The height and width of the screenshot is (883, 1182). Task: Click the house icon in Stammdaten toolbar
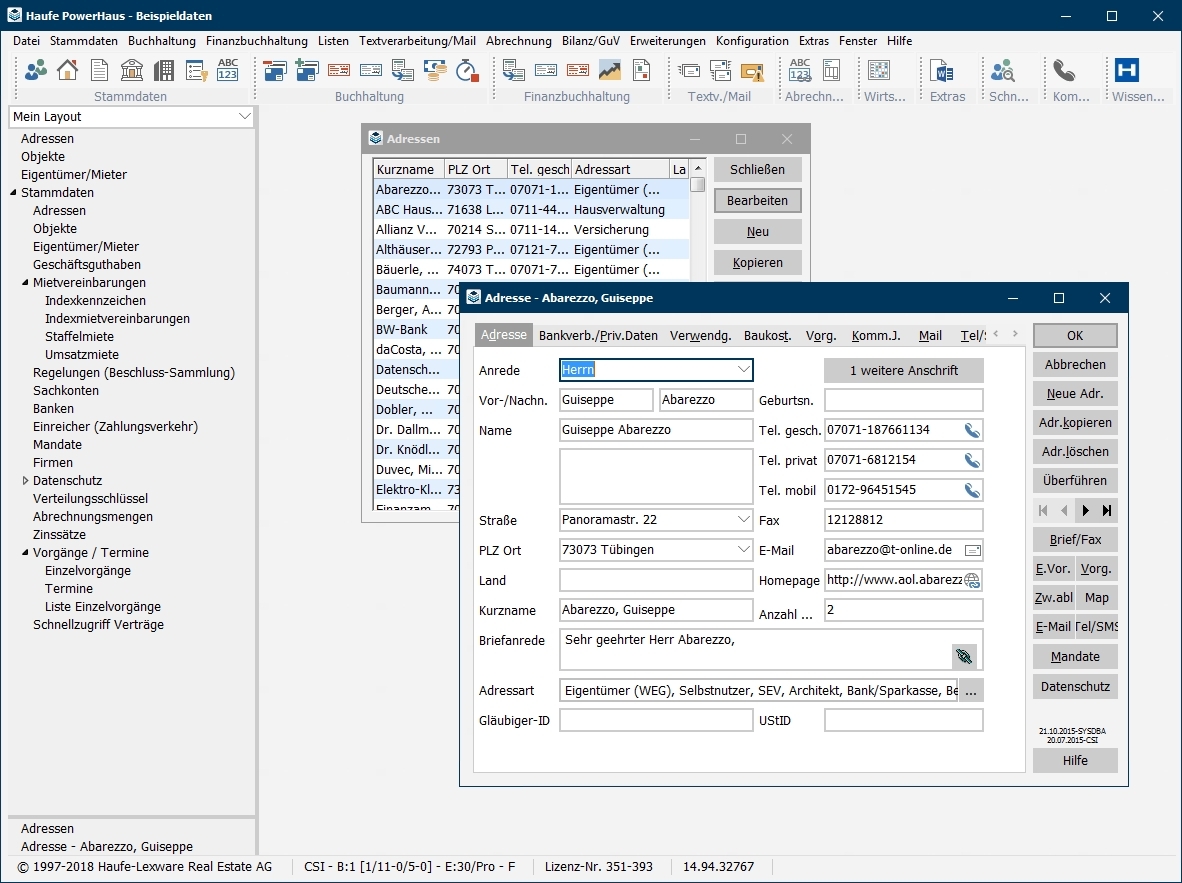(x=68, y=70)
